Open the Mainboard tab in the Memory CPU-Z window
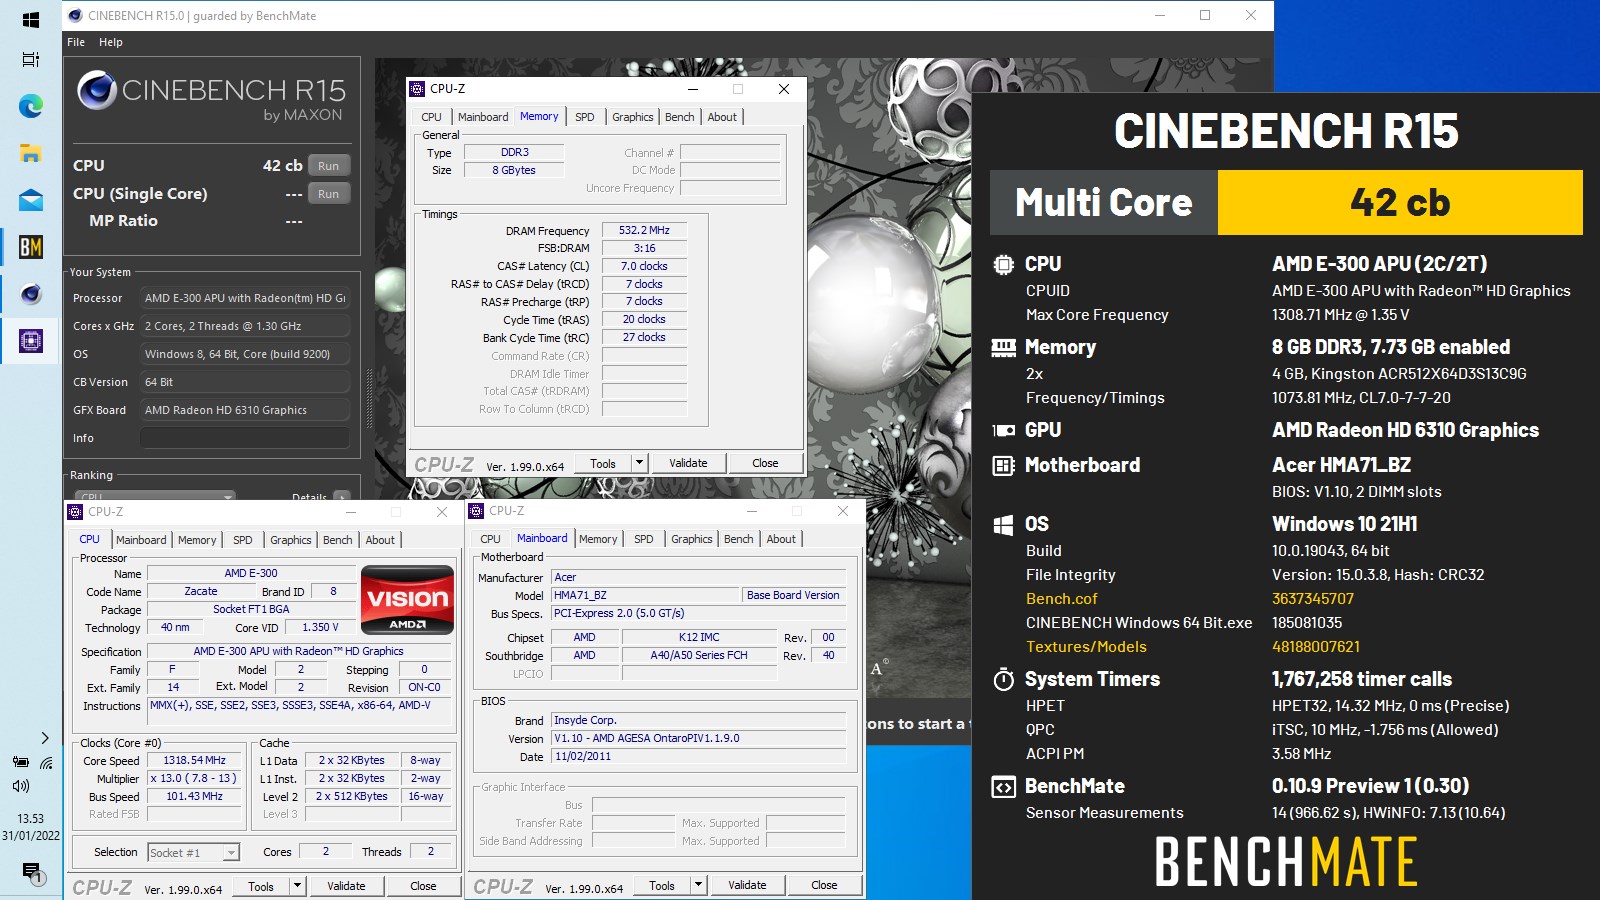Viewport: 1600px width, 900px height. pyautogui.click(x=483, y=117)
